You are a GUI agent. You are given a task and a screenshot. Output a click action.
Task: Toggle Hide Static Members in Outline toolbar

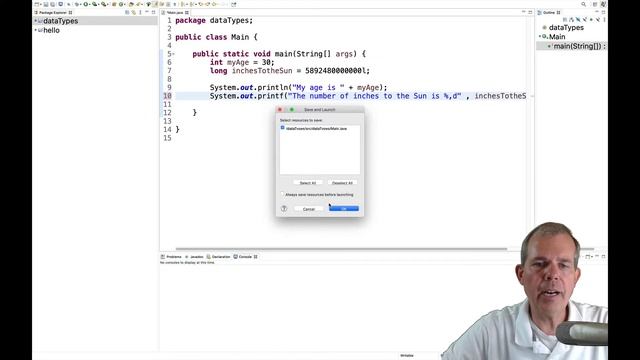(585, 20)
